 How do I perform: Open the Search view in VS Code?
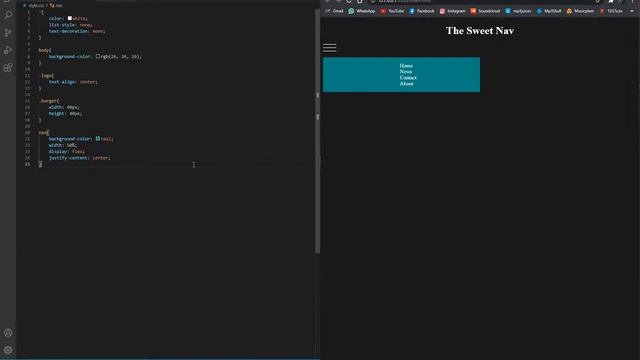(8, 15)
